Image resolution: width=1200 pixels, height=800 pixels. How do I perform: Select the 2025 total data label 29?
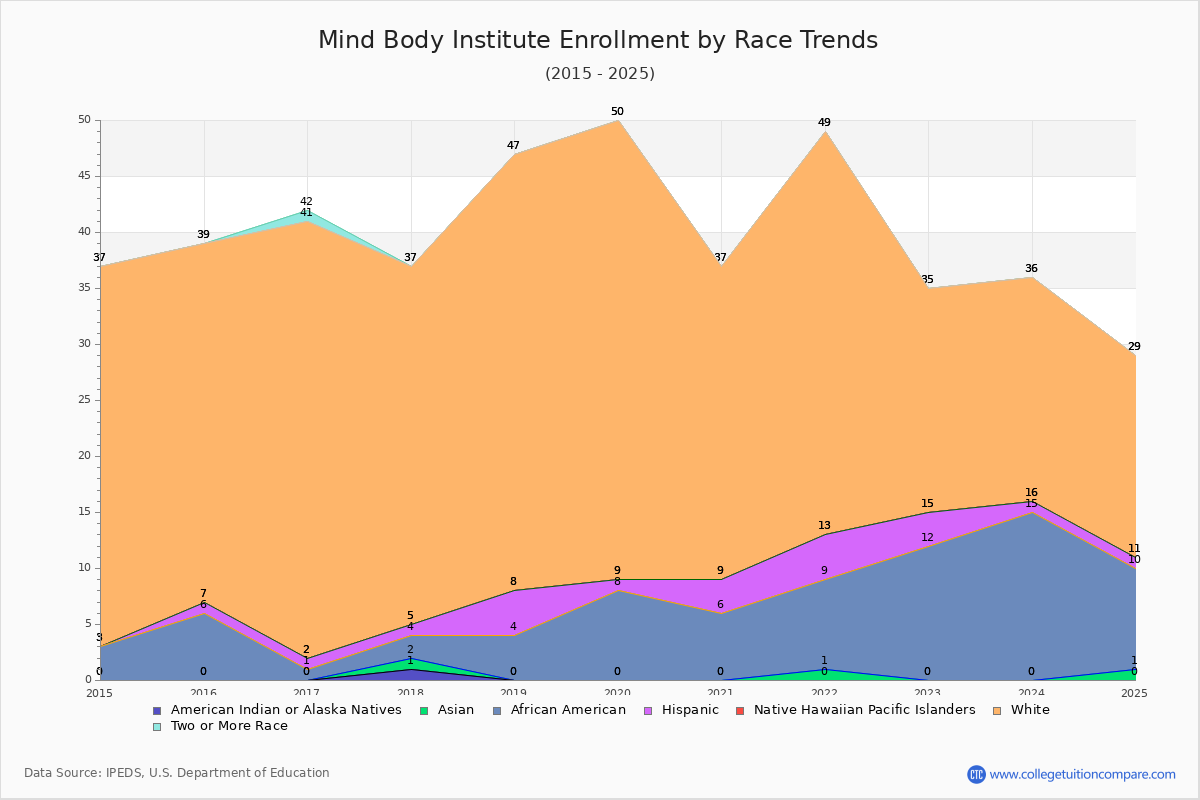pos(1134,347)
